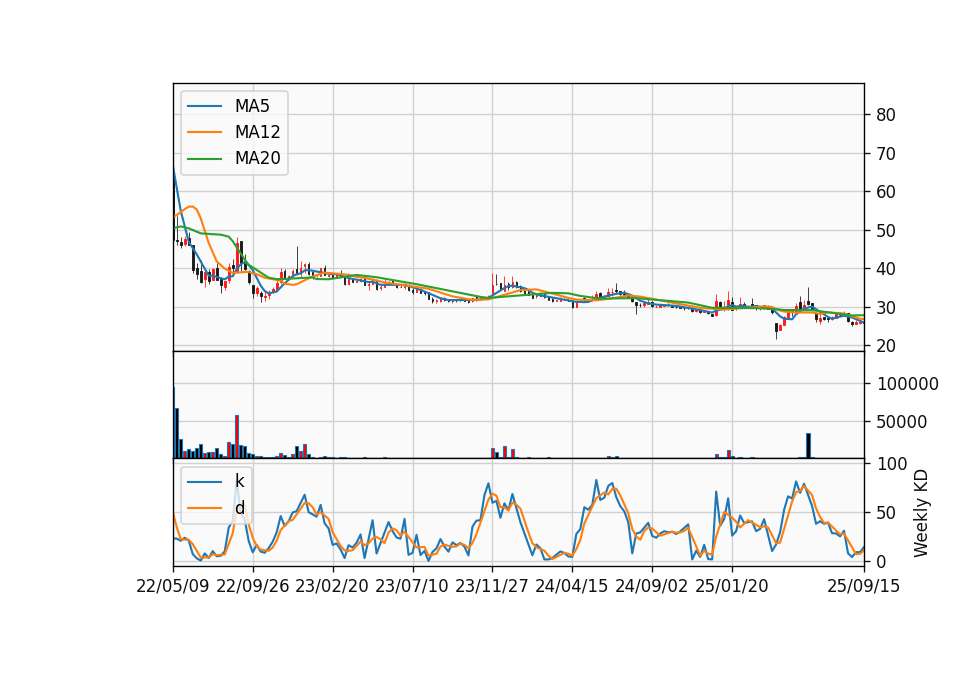
Task: Click the price axis value 70
Action: tap(885, 154)
